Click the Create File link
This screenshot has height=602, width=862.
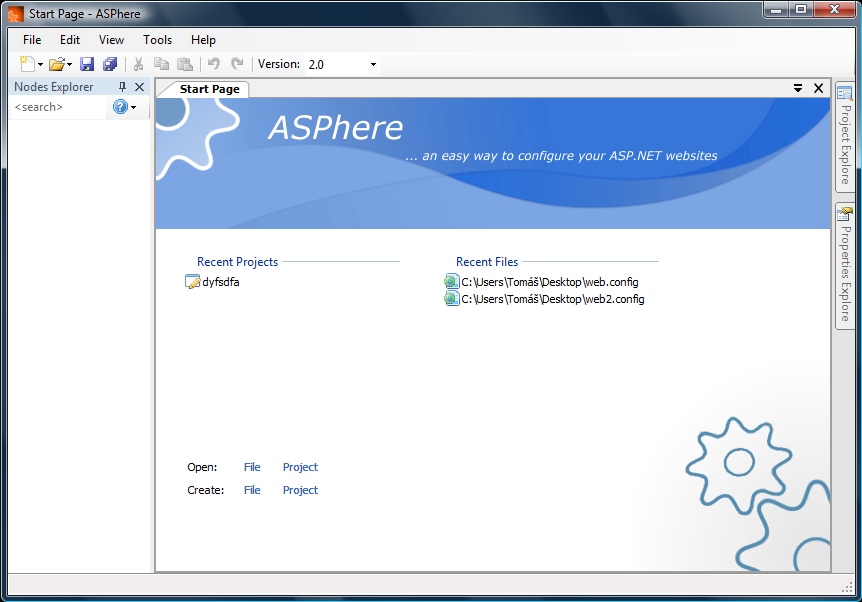click(x=252, y=490)
